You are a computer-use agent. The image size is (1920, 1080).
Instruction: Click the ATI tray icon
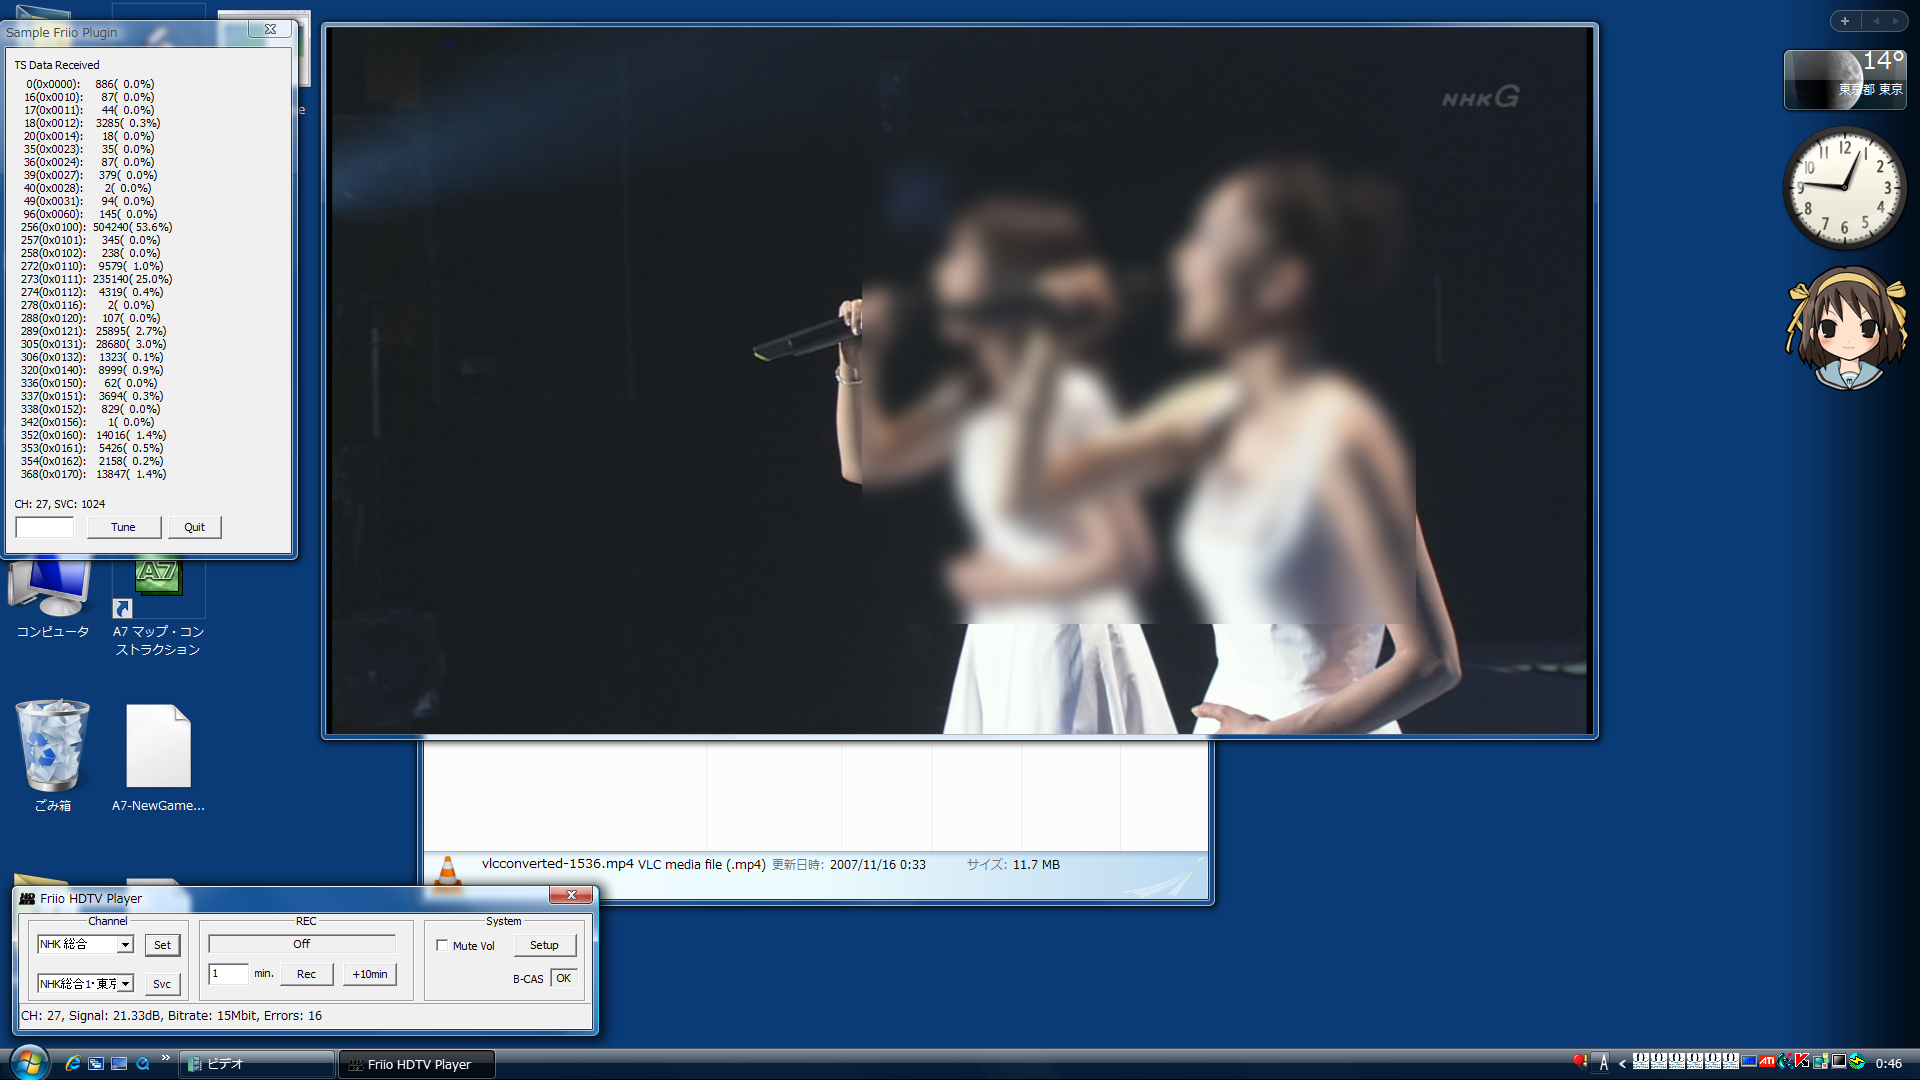(1766, 1062)
